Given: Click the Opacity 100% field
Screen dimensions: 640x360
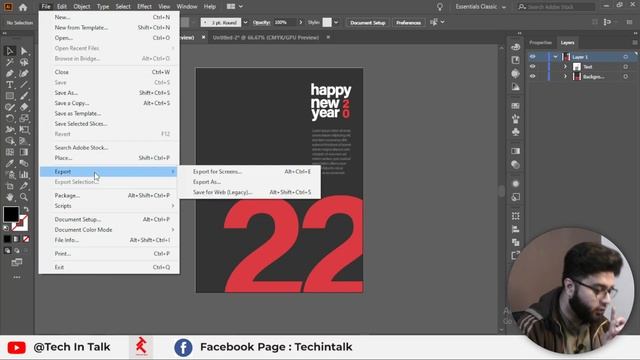Looking at the screenshot, I should pos(284,22).
